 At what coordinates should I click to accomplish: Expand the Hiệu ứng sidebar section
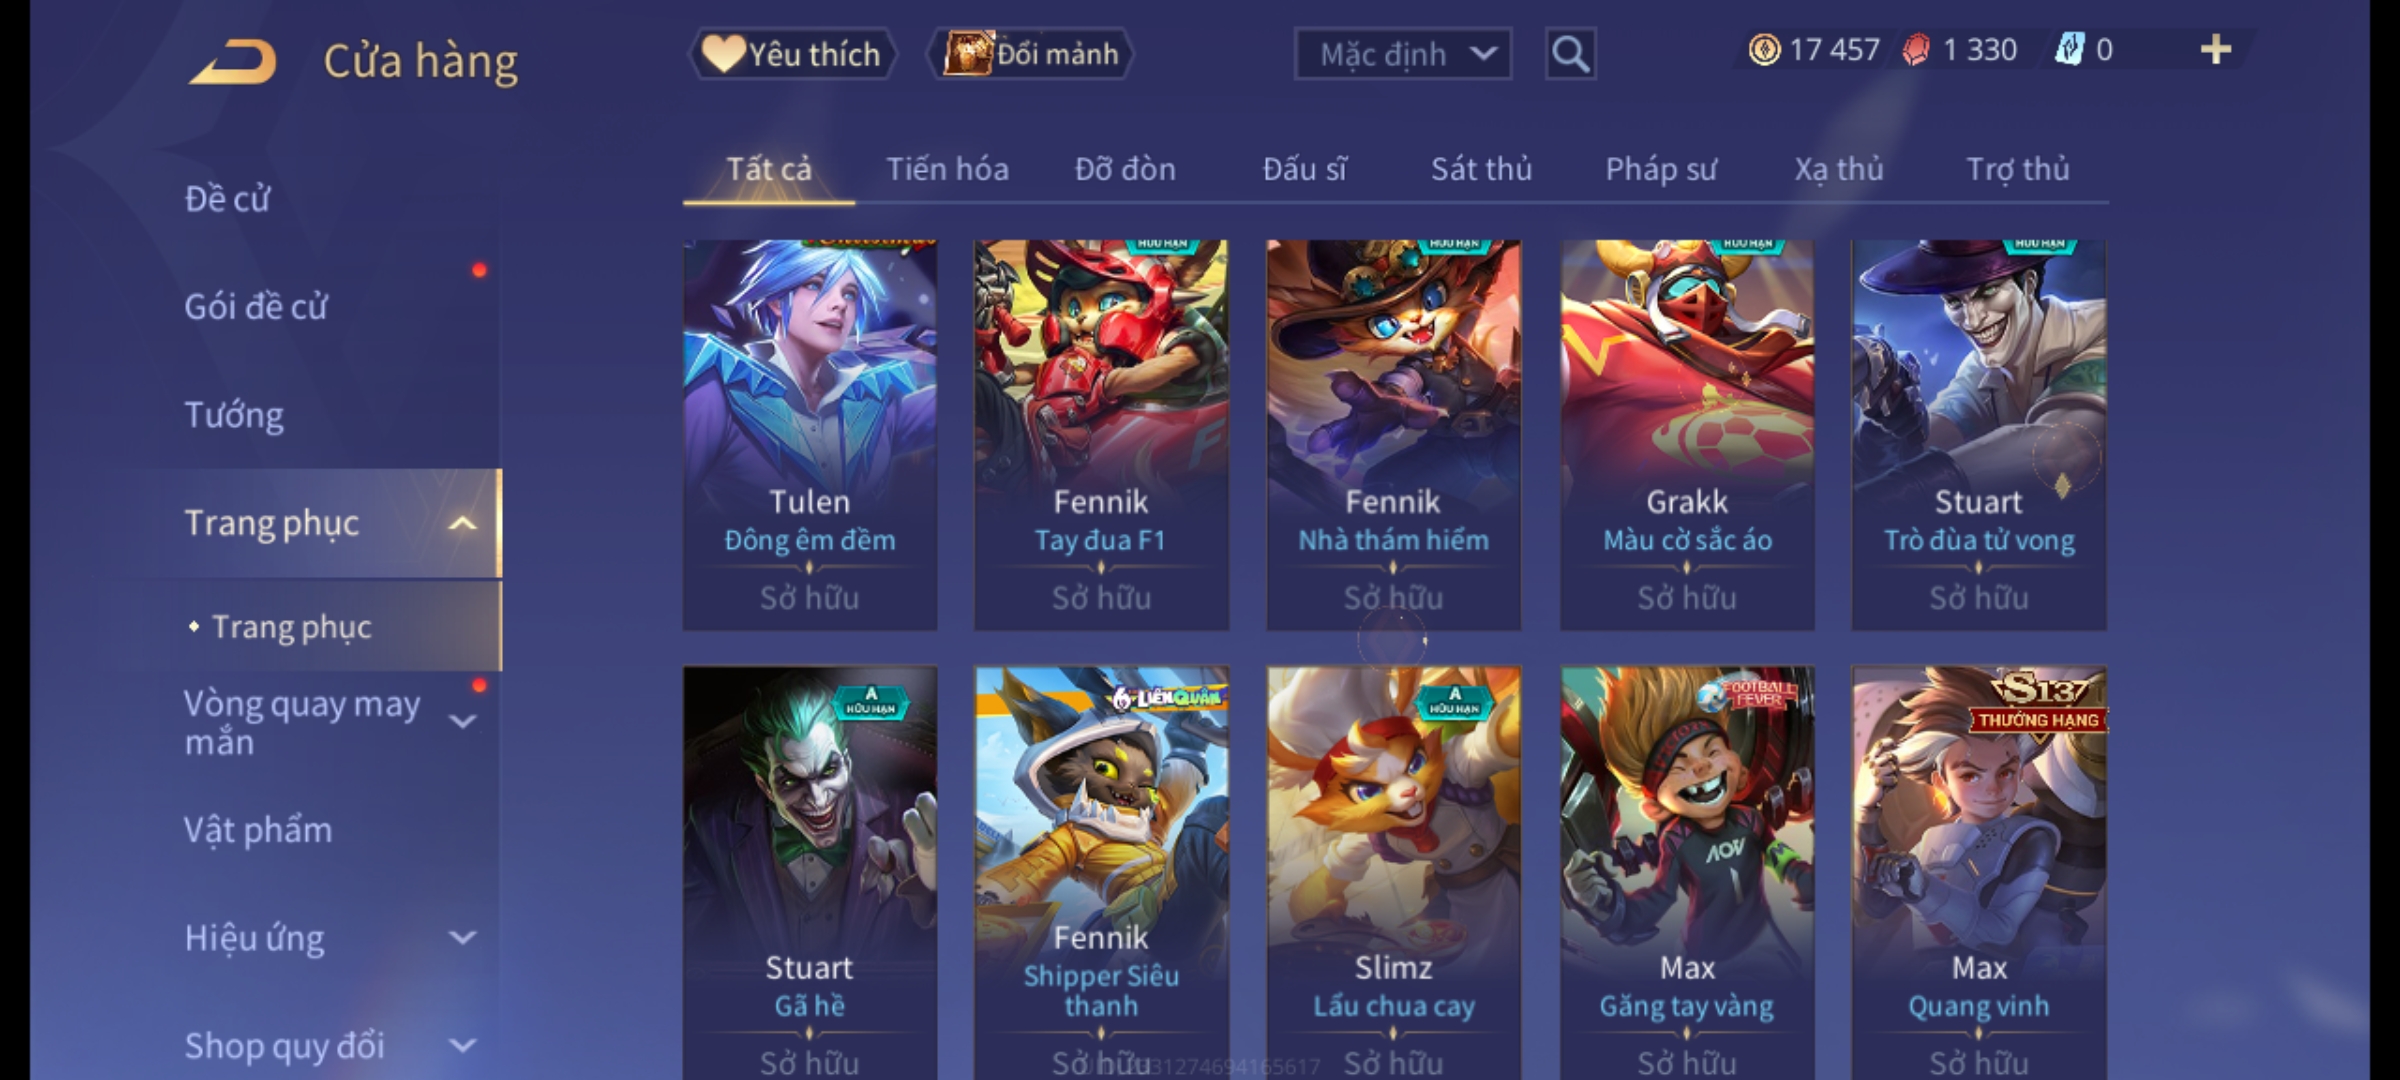pos(462,938)
